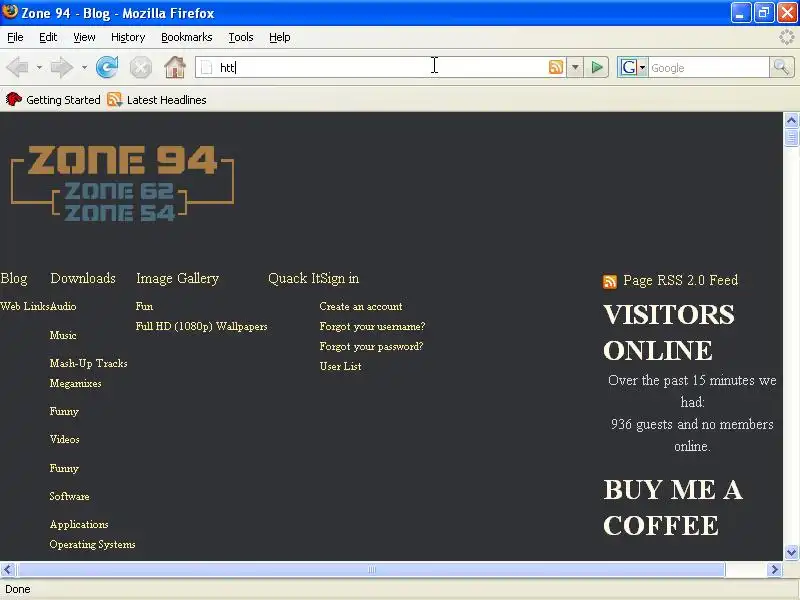Open the Image Gallery link
The width and height of the screenshot is (800, 600).
tap(178, 279)
